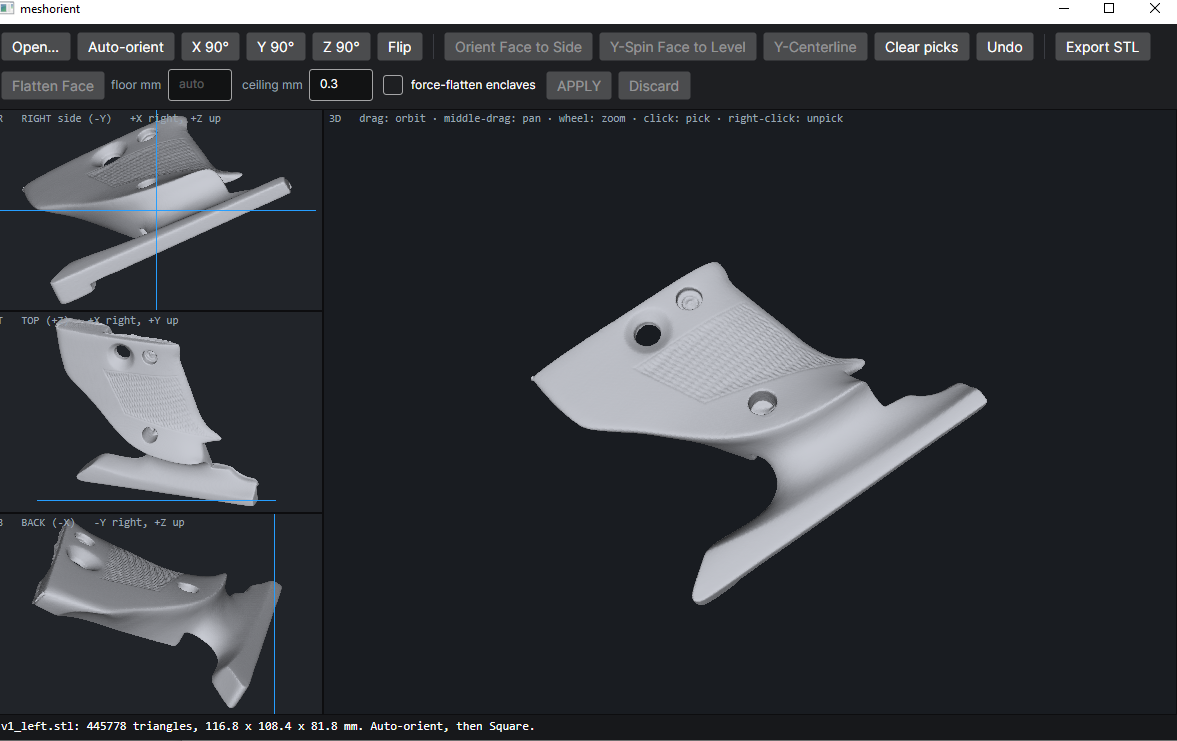Click the APPLY button

(579, 86)
